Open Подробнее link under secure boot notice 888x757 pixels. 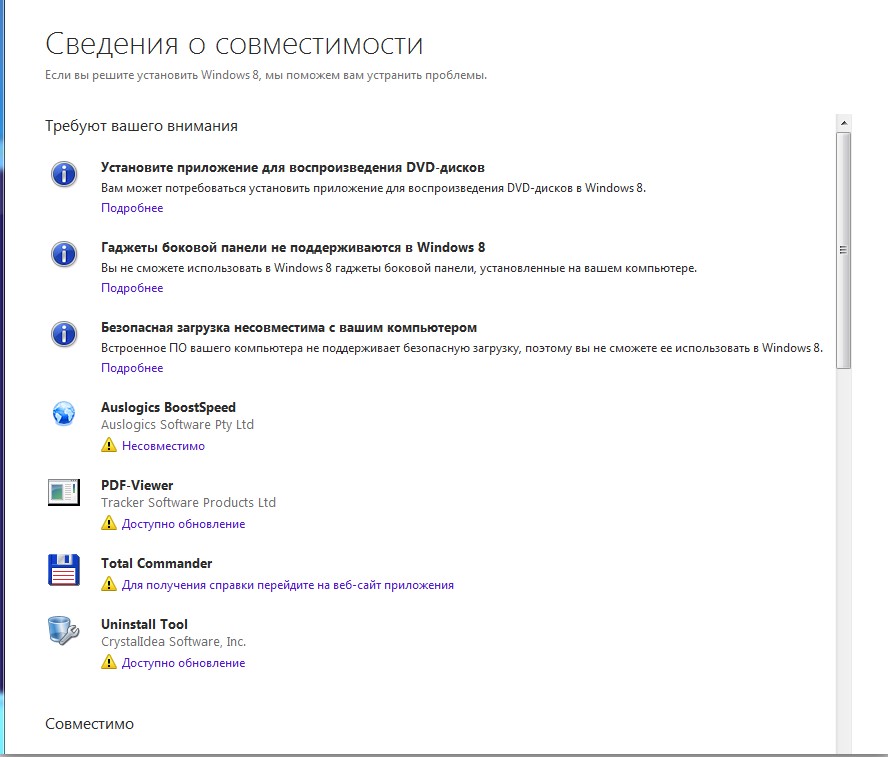(x=132, y=367)
